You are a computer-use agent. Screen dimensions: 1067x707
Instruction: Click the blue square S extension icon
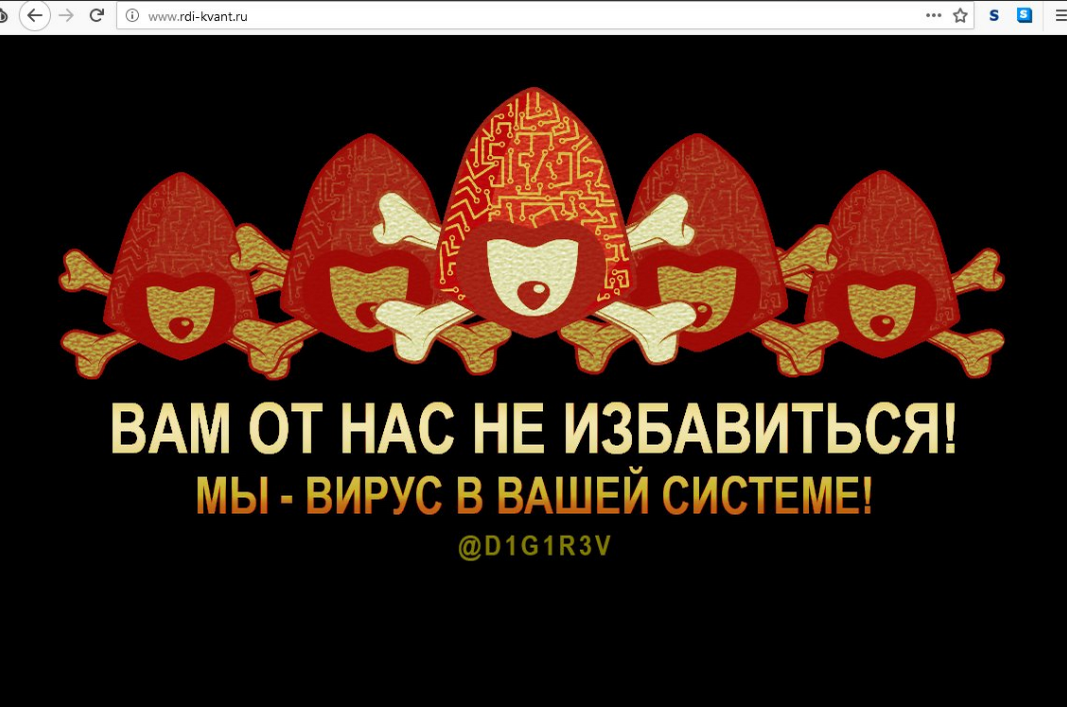[1026, 16]
